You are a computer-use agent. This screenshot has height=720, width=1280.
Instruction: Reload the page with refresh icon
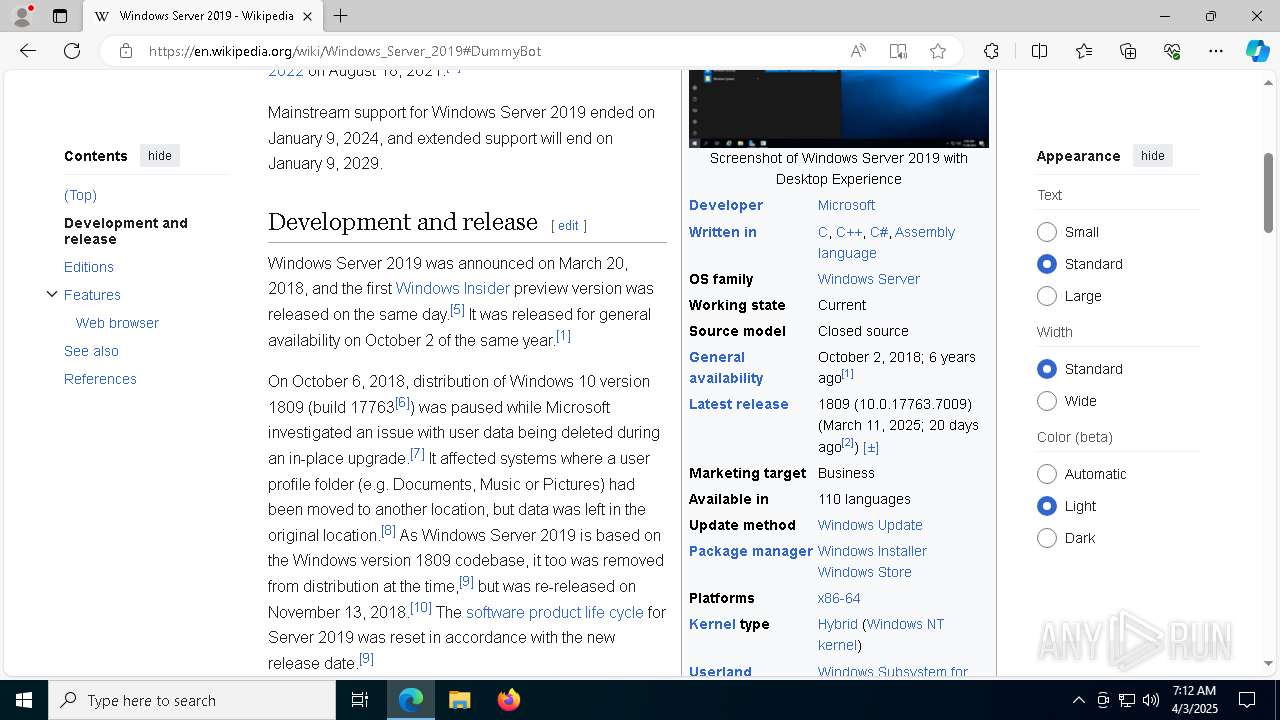click(x=72, y=51)
